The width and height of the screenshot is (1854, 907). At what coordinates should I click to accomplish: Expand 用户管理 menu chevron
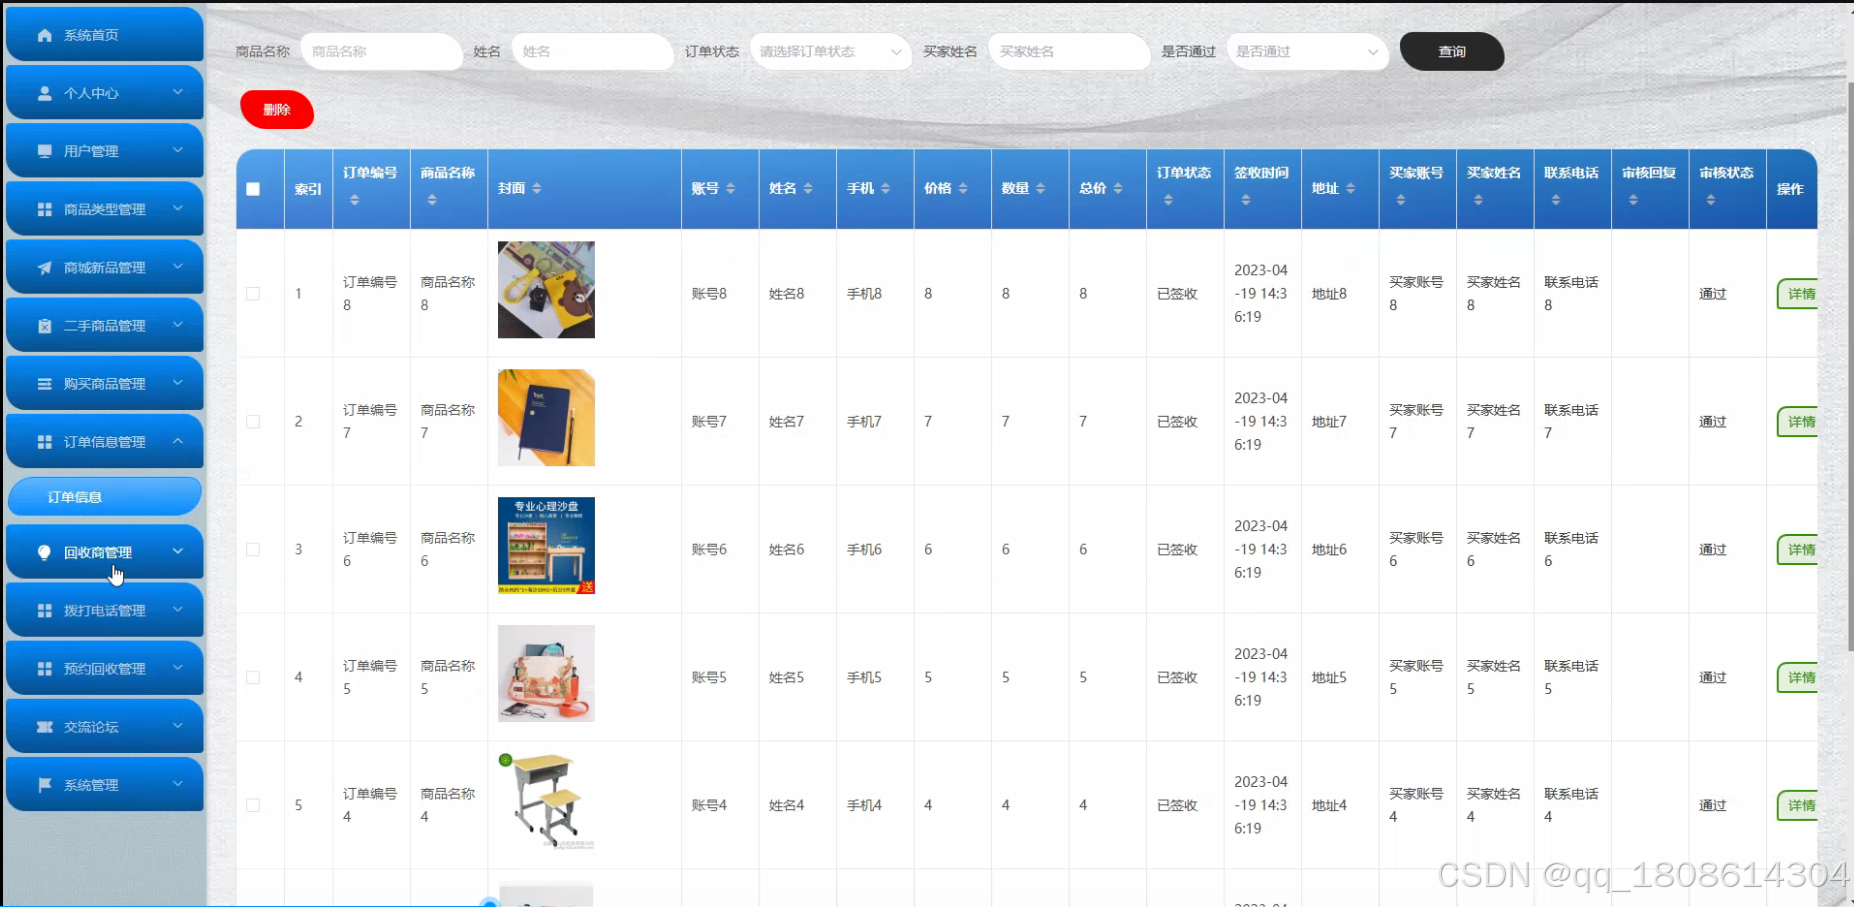(x=178, y=150)
